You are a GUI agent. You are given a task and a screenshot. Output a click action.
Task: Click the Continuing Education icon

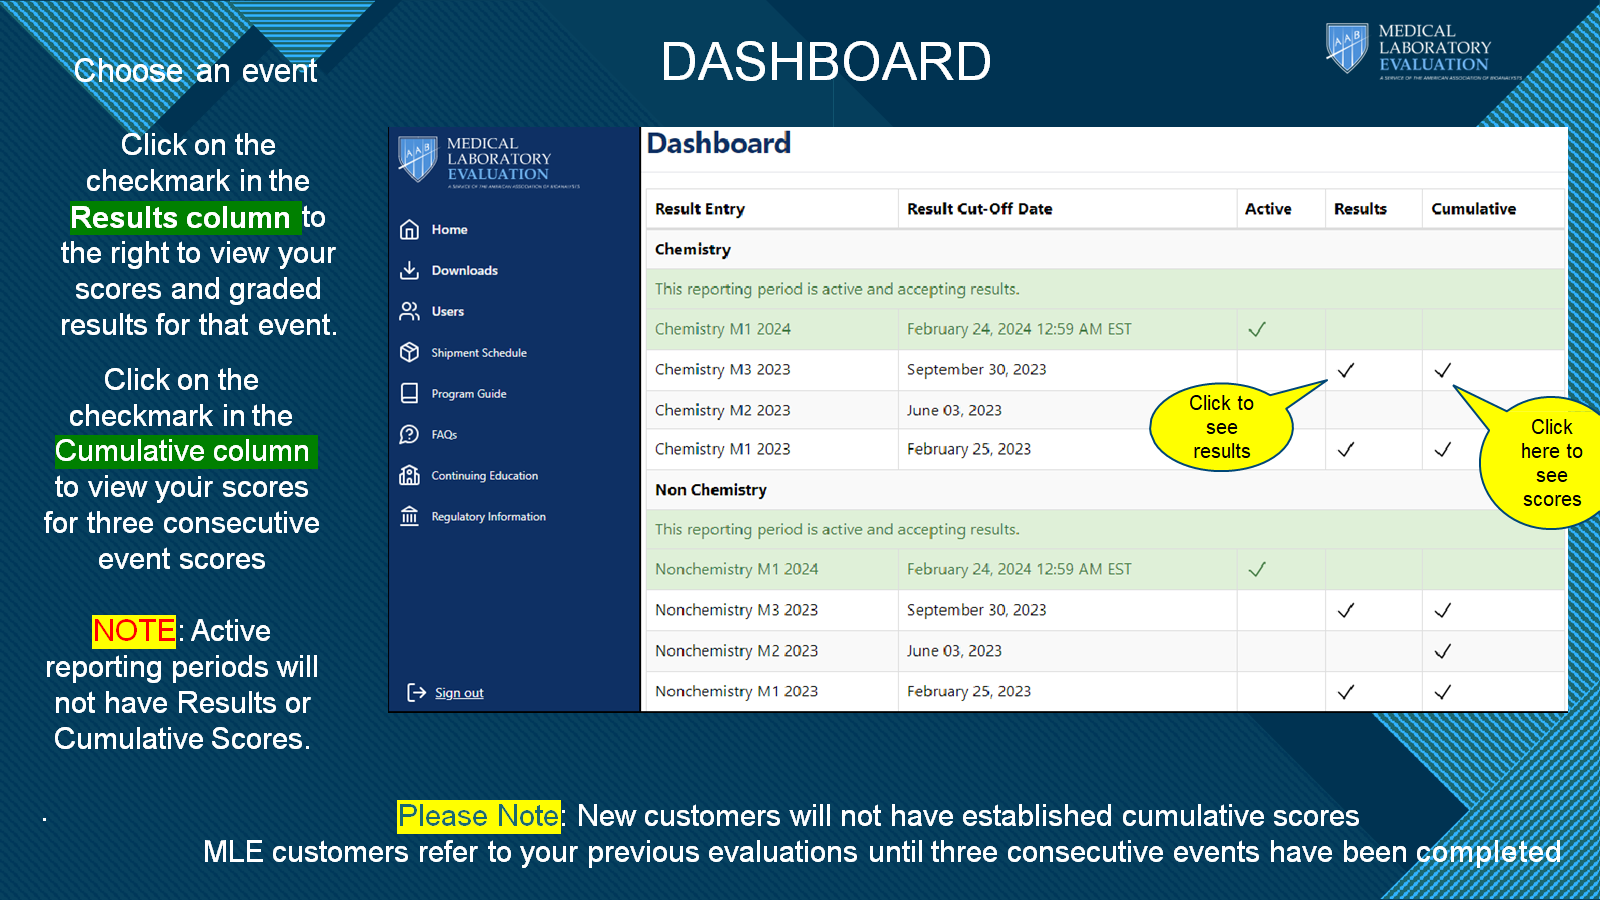coord(409,476)
